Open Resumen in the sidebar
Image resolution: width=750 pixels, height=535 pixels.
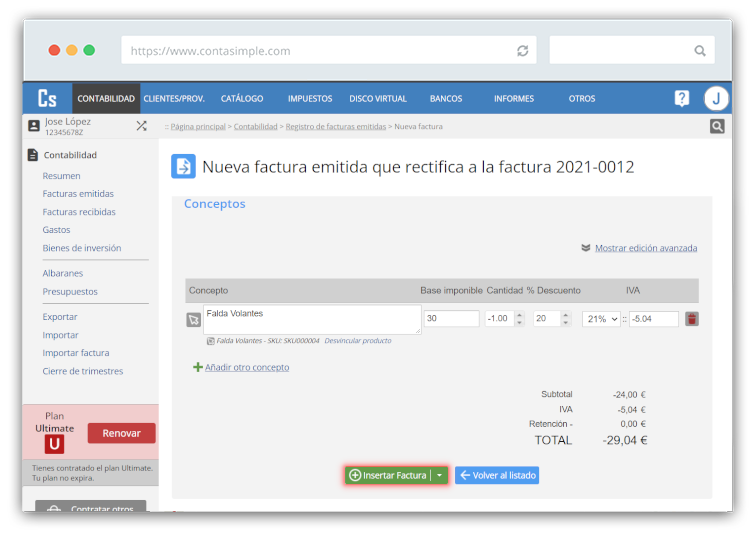point(61,176)
